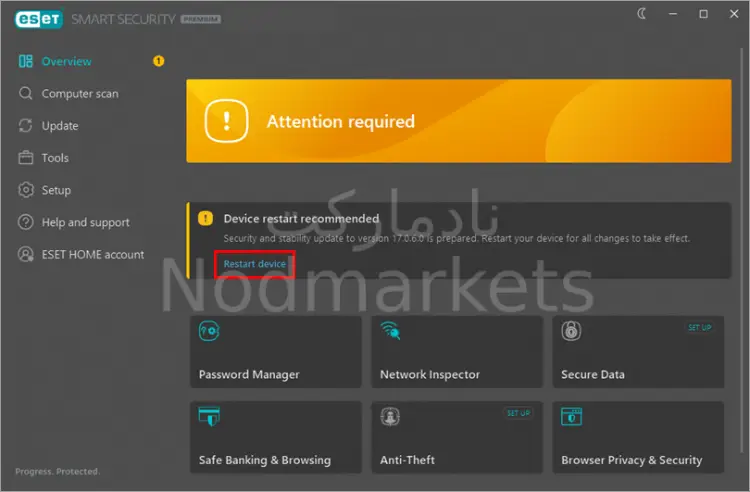750x492 pixels.
Task: Open the Password Manager tile
Action: click(x=276, y=351)
